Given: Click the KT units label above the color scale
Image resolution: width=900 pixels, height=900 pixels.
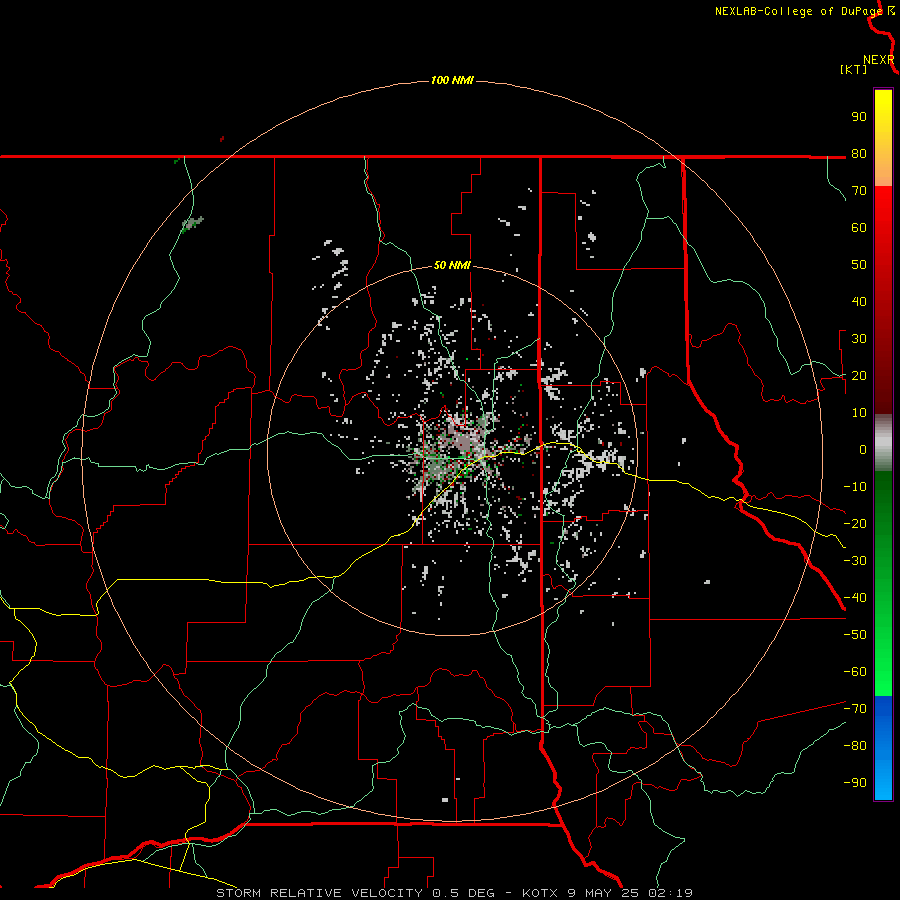Looking at the screenshot, I should (x=853, y=69).
